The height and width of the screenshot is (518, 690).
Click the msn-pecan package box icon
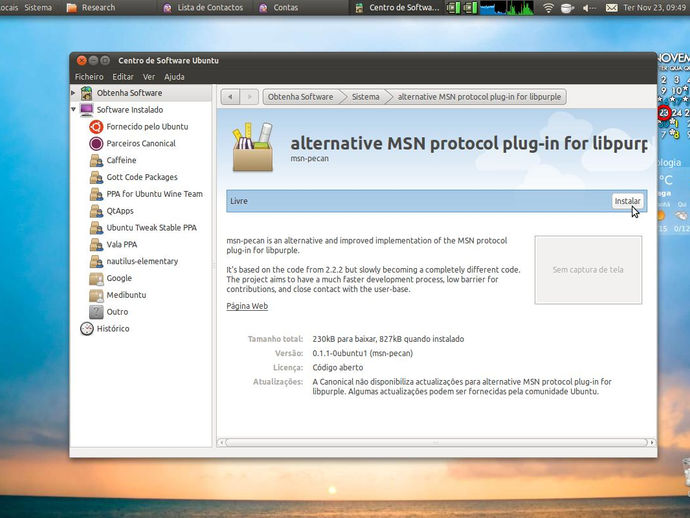[253, 147]
